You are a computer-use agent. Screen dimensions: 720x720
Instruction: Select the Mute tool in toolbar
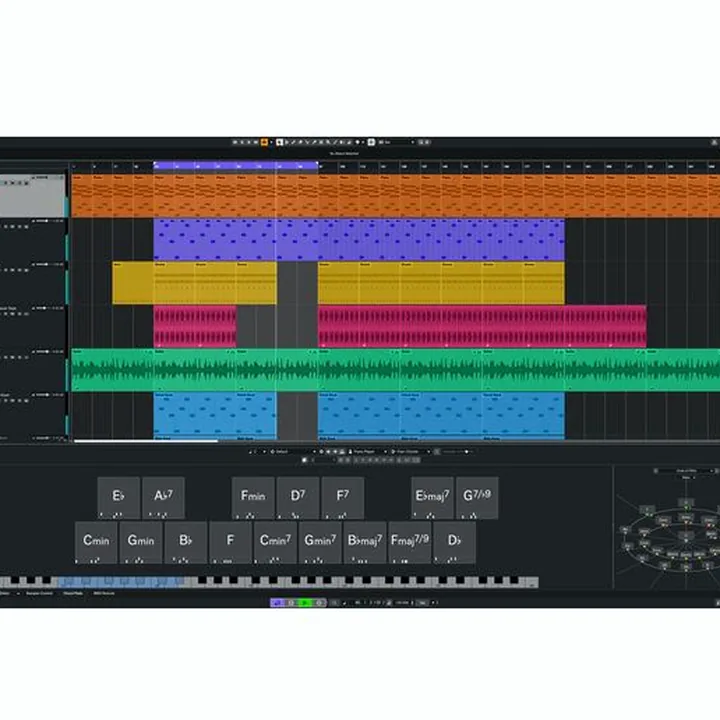click(321, 142)
